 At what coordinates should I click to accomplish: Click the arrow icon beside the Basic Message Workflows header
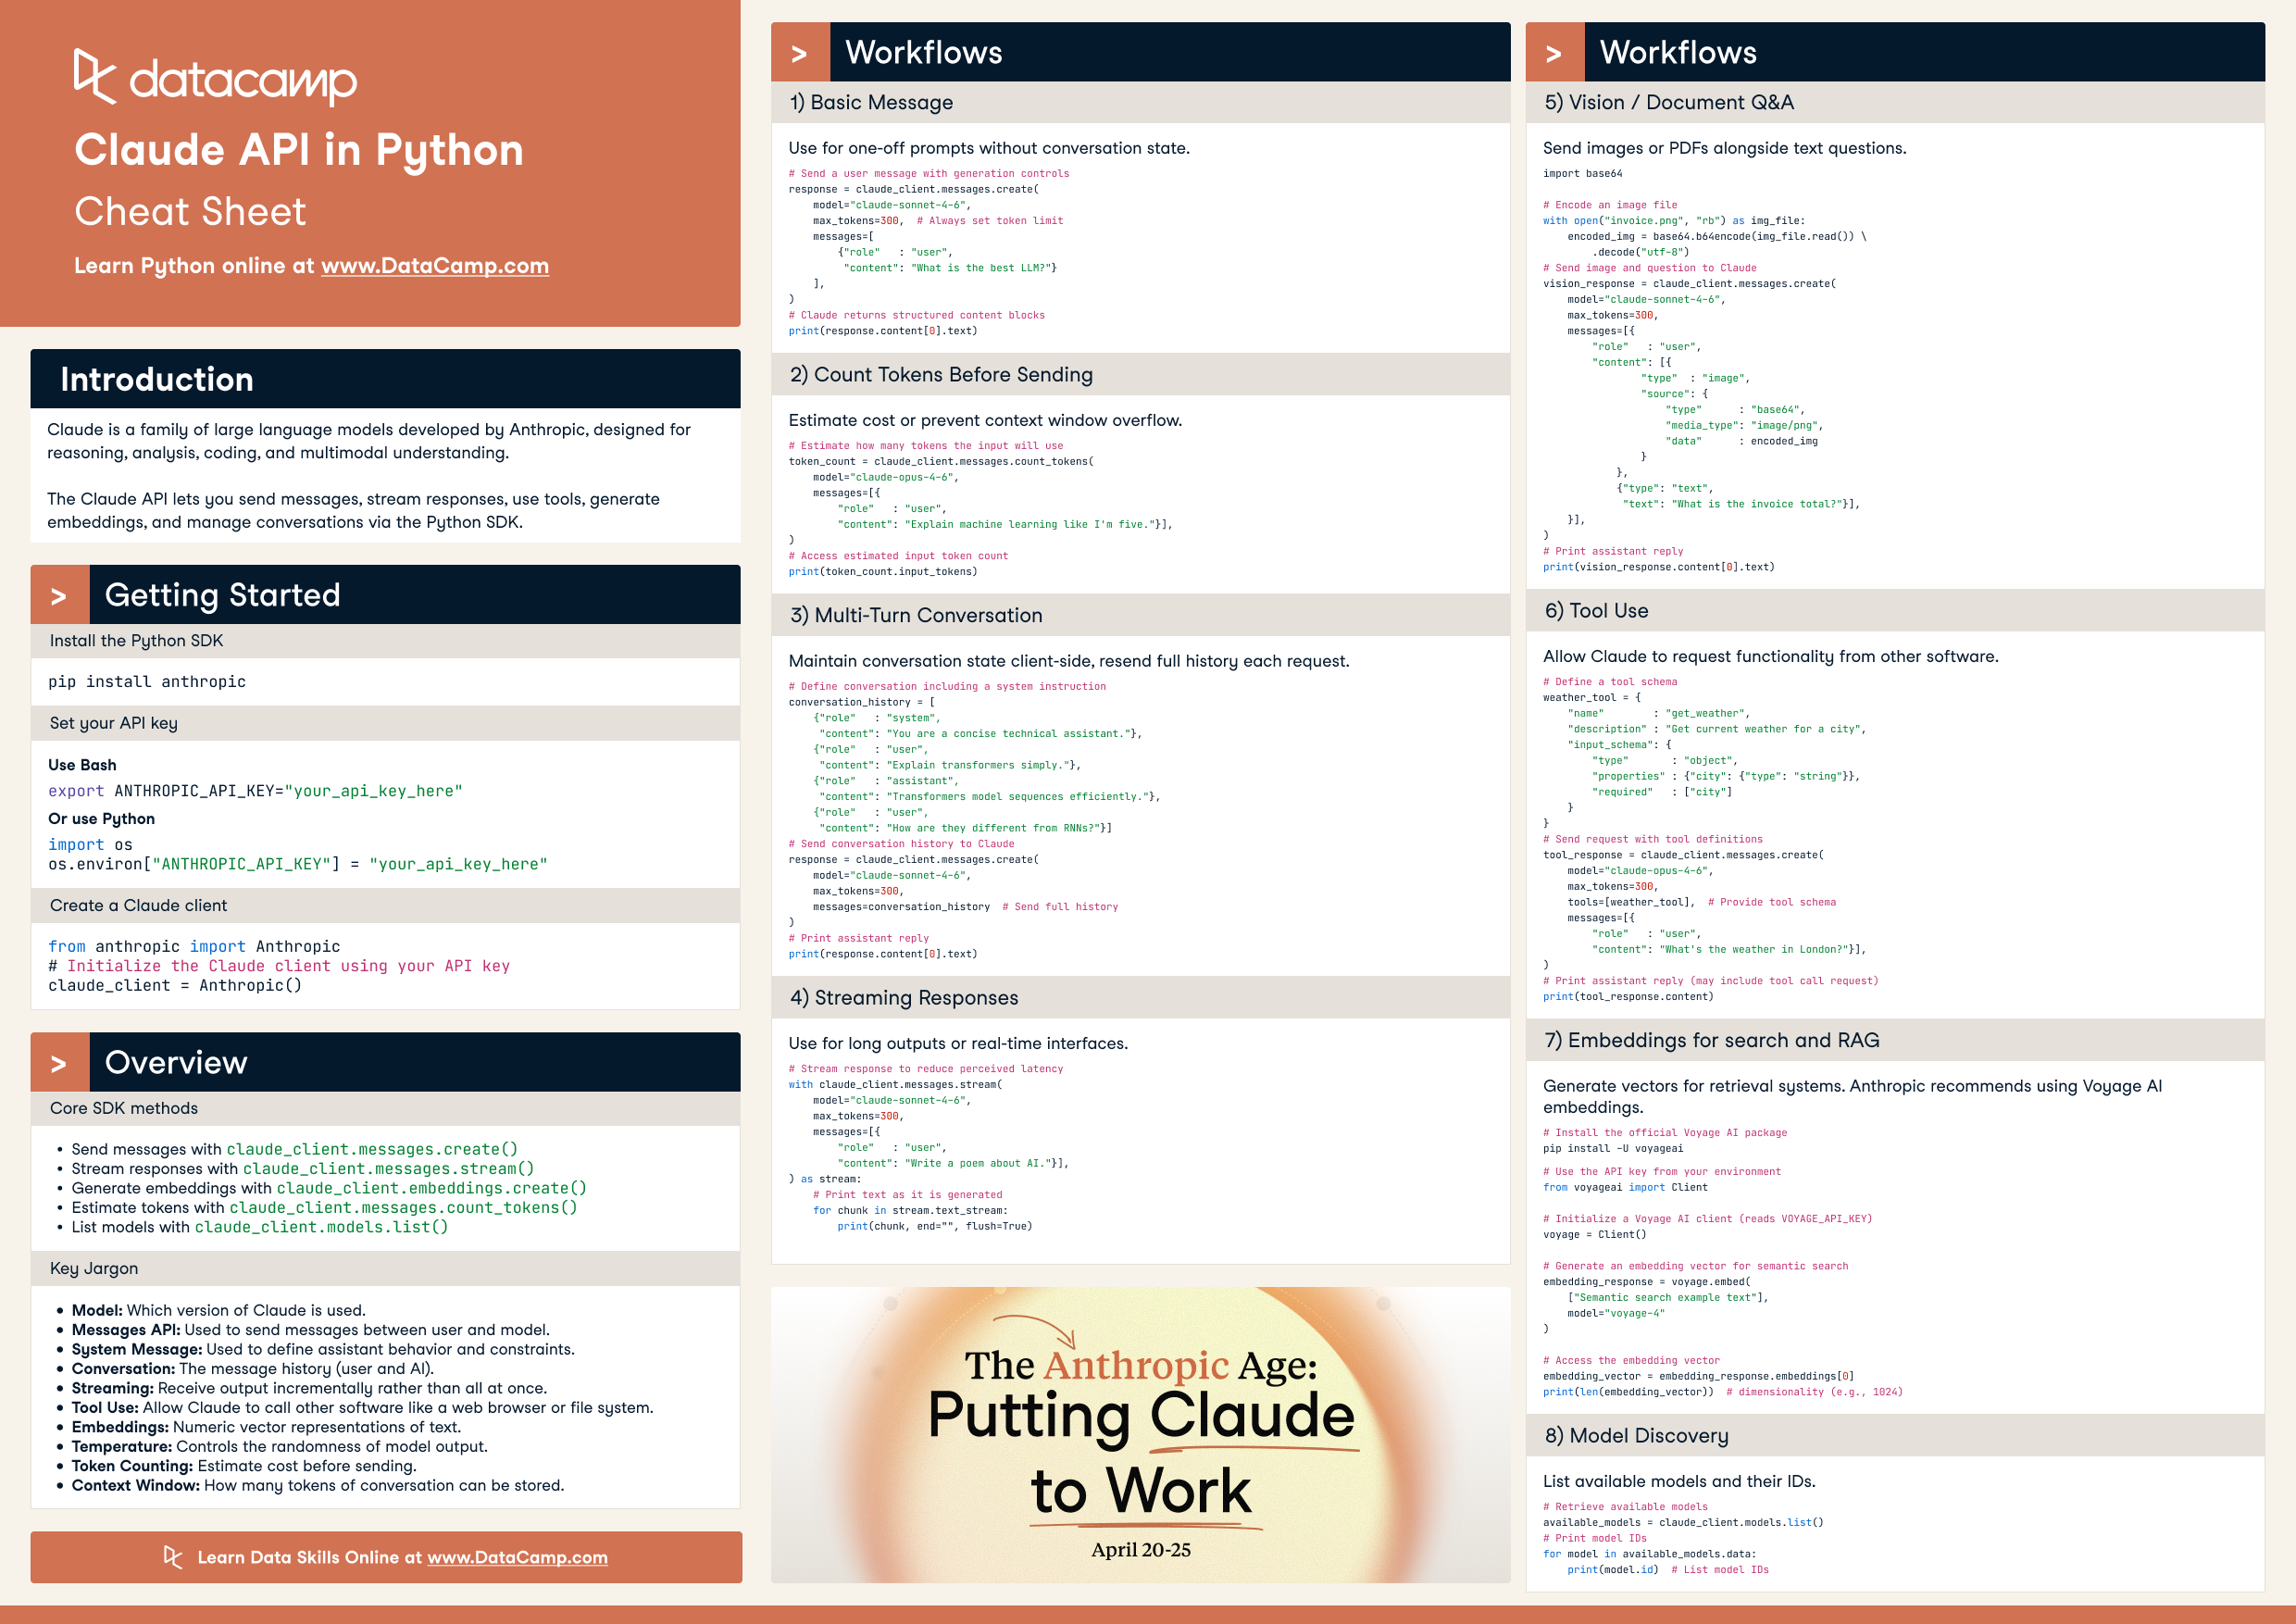800,53
